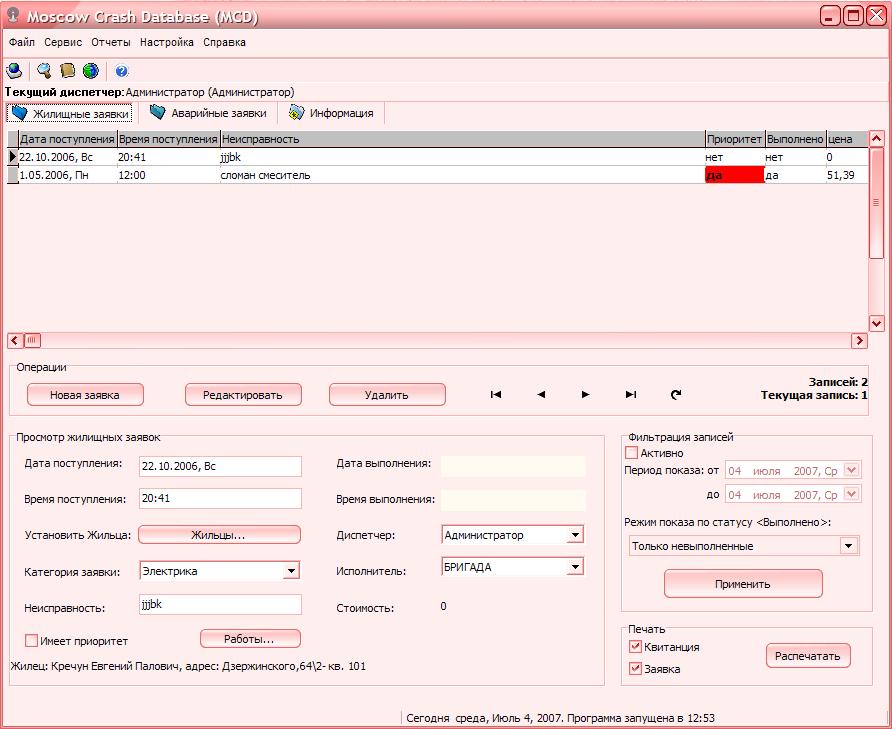Open the Настройка menu
Viewport: 892px width, 729px height.
point(167,42)
